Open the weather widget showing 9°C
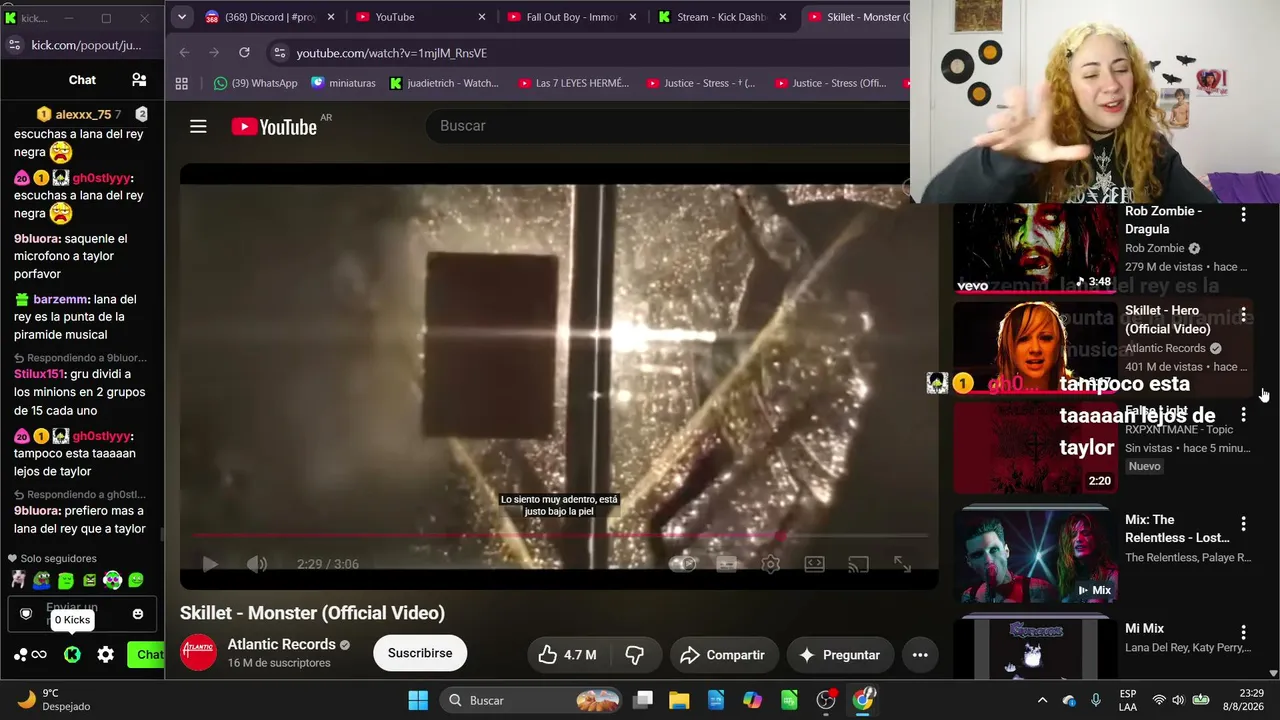 [55, 700]
